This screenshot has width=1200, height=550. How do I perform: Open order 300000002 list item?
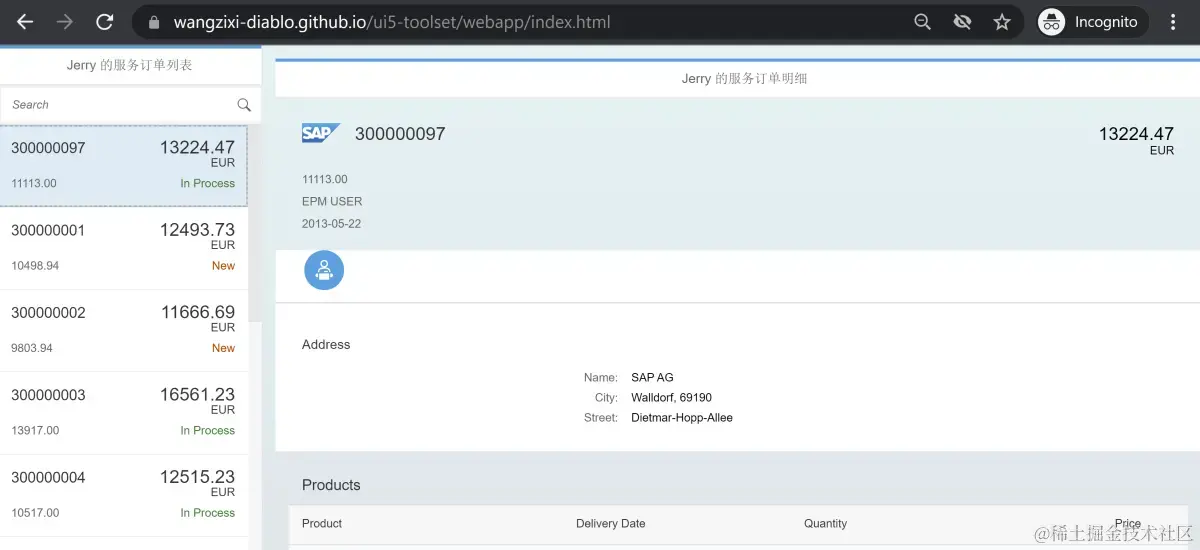coord(124,330)
